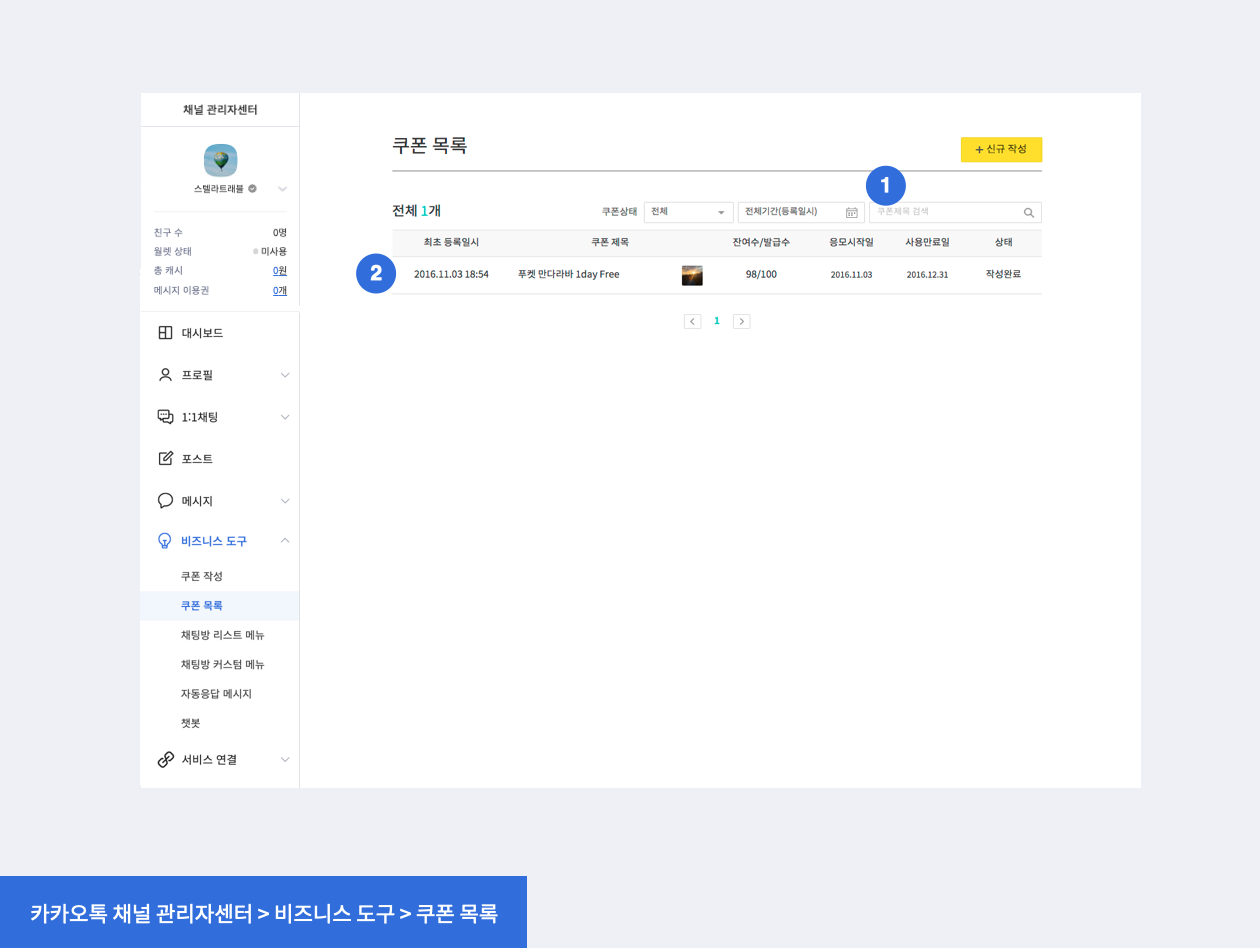Click the profile person icon
Viewport: 1260px width, 948px height.
[x=166, y=375]
